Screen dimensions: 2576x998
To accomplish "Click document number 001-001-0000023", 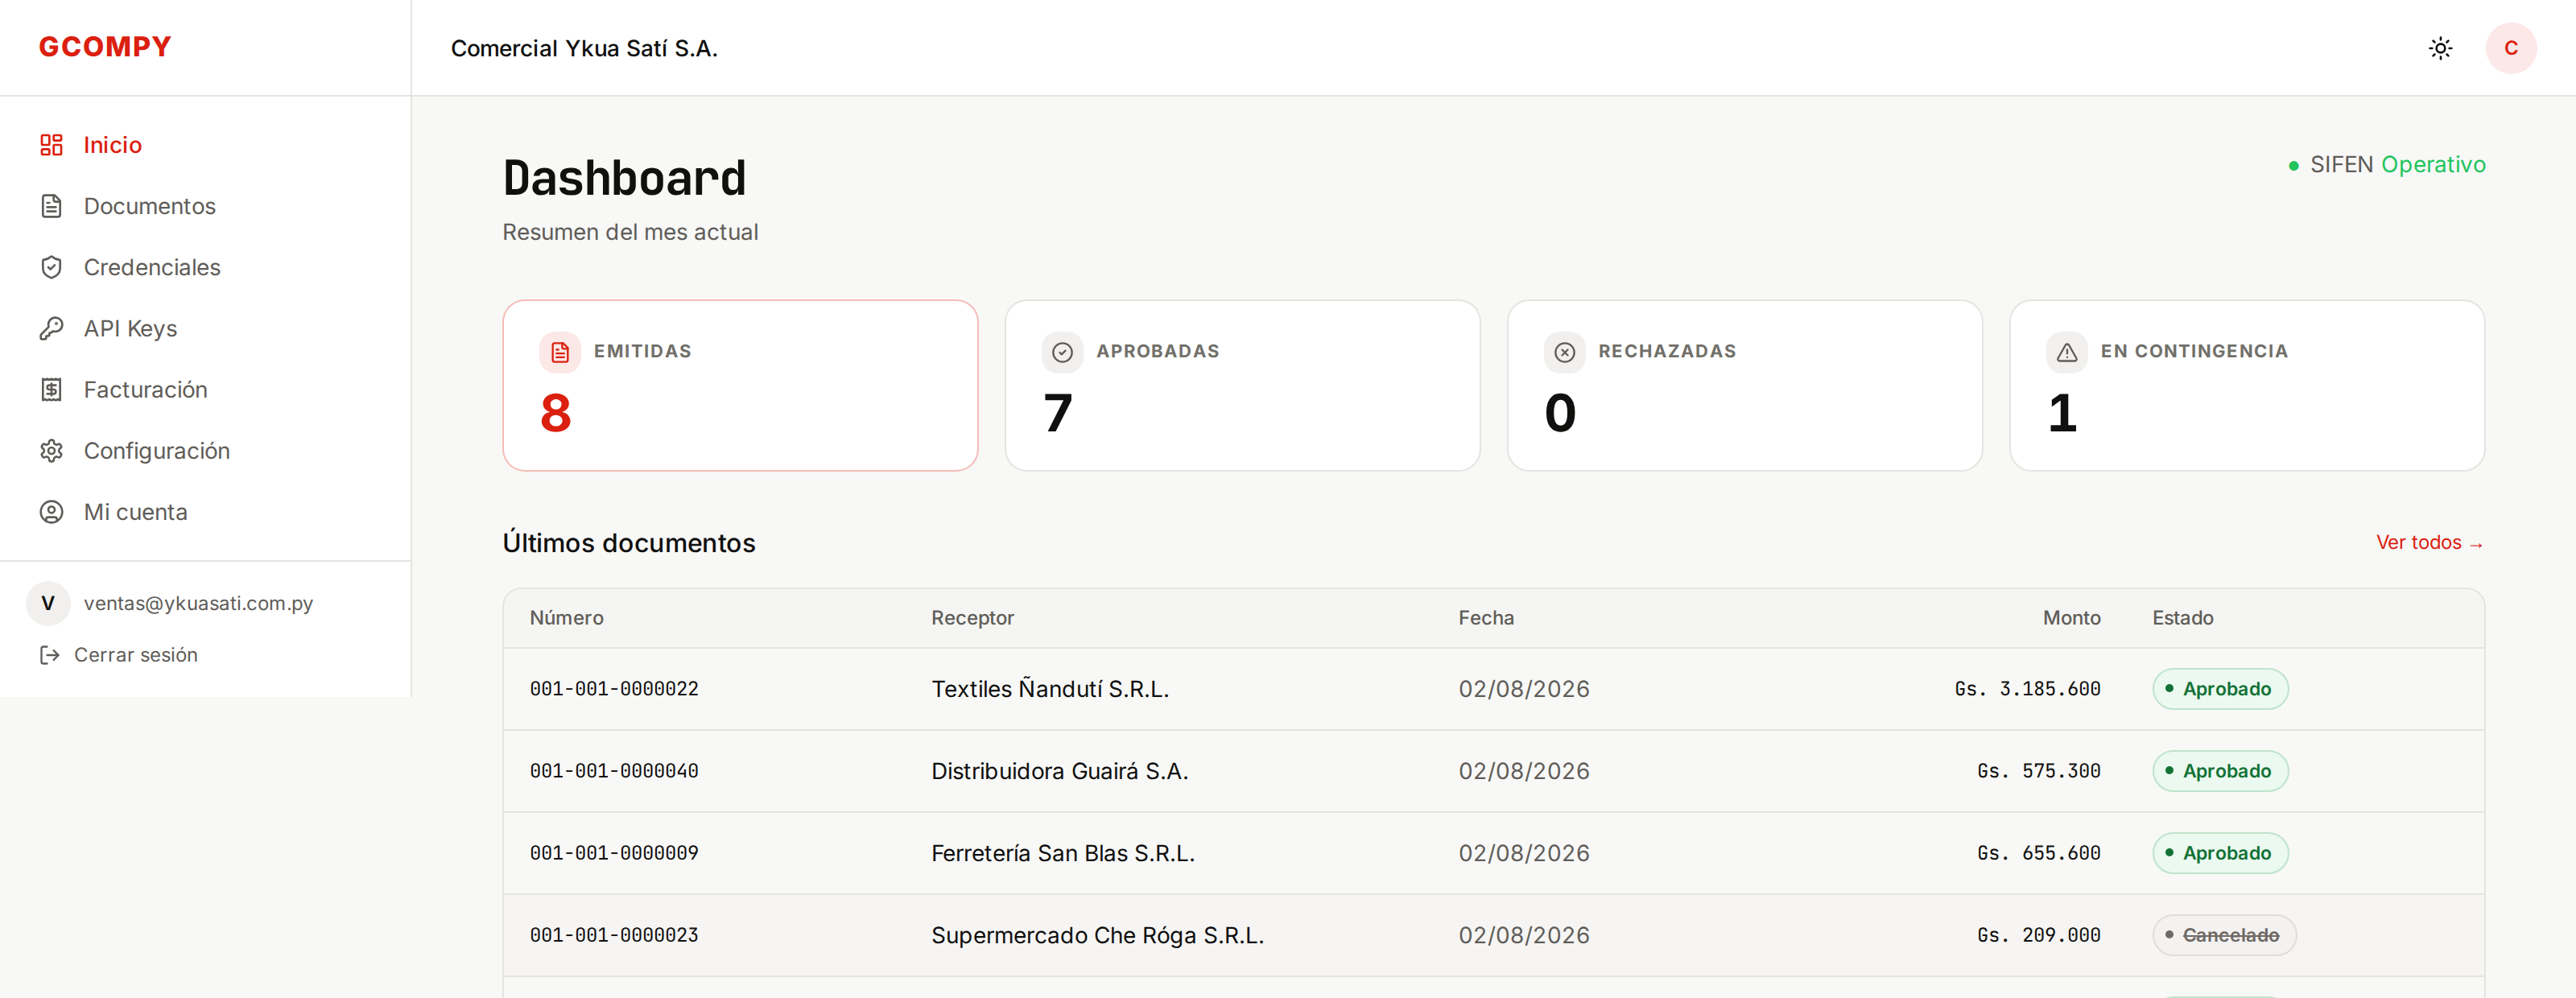I will (x=614, y=934).
